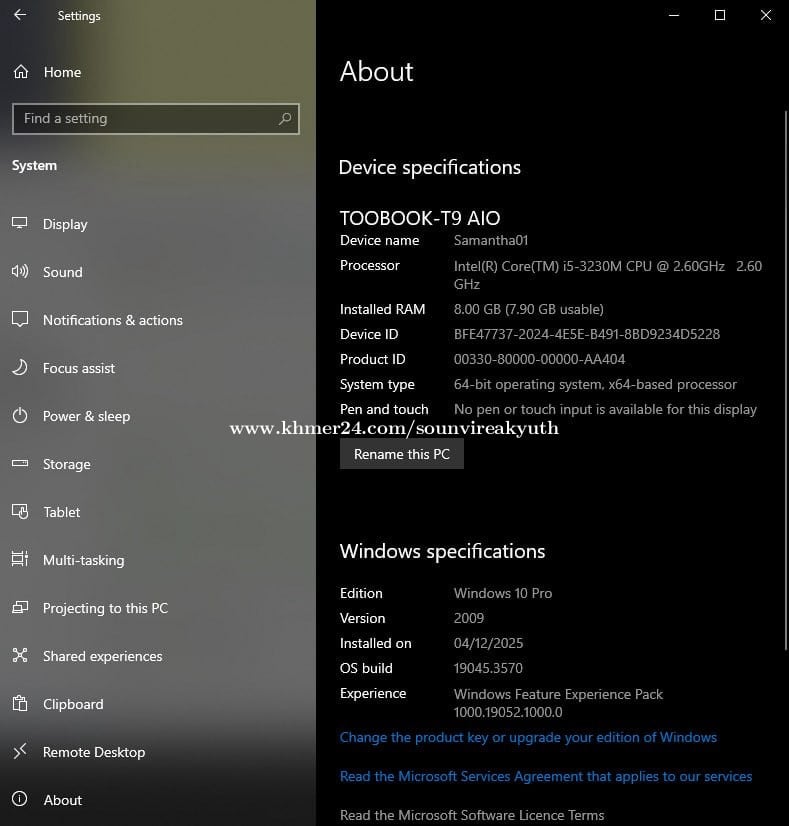789x826 pixels.
Task: Select Device ID value BFE47737-2024-4E5E-B491-8BD9234D5228
Action: (x=587, y=335)
